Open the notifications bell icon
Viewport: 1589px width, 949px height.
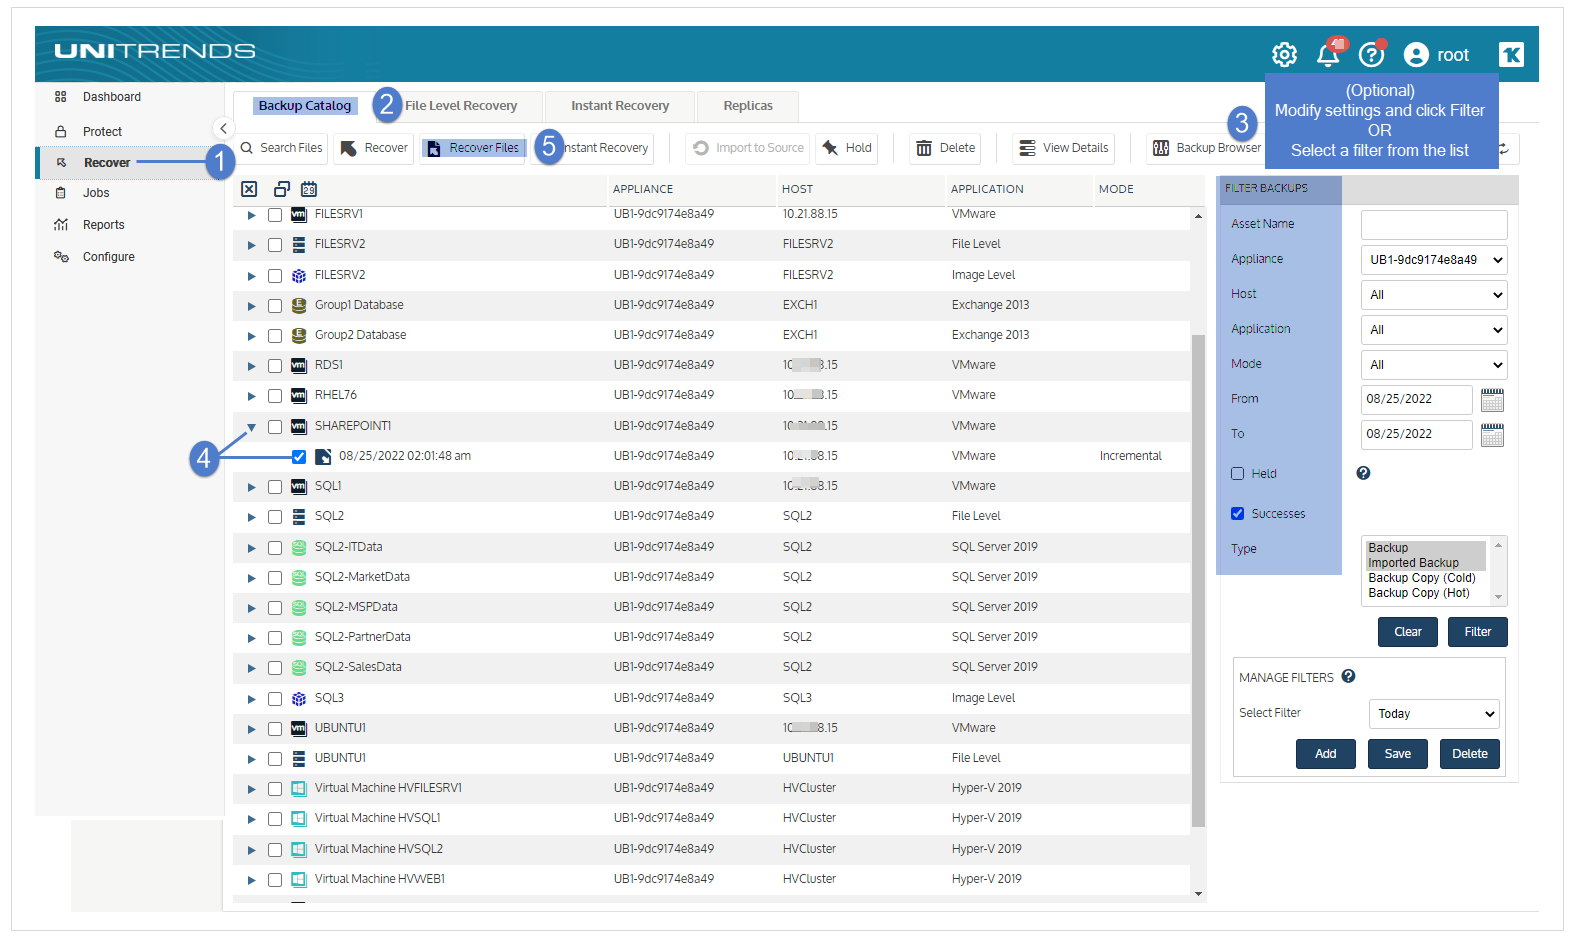tap(1328, 54)
